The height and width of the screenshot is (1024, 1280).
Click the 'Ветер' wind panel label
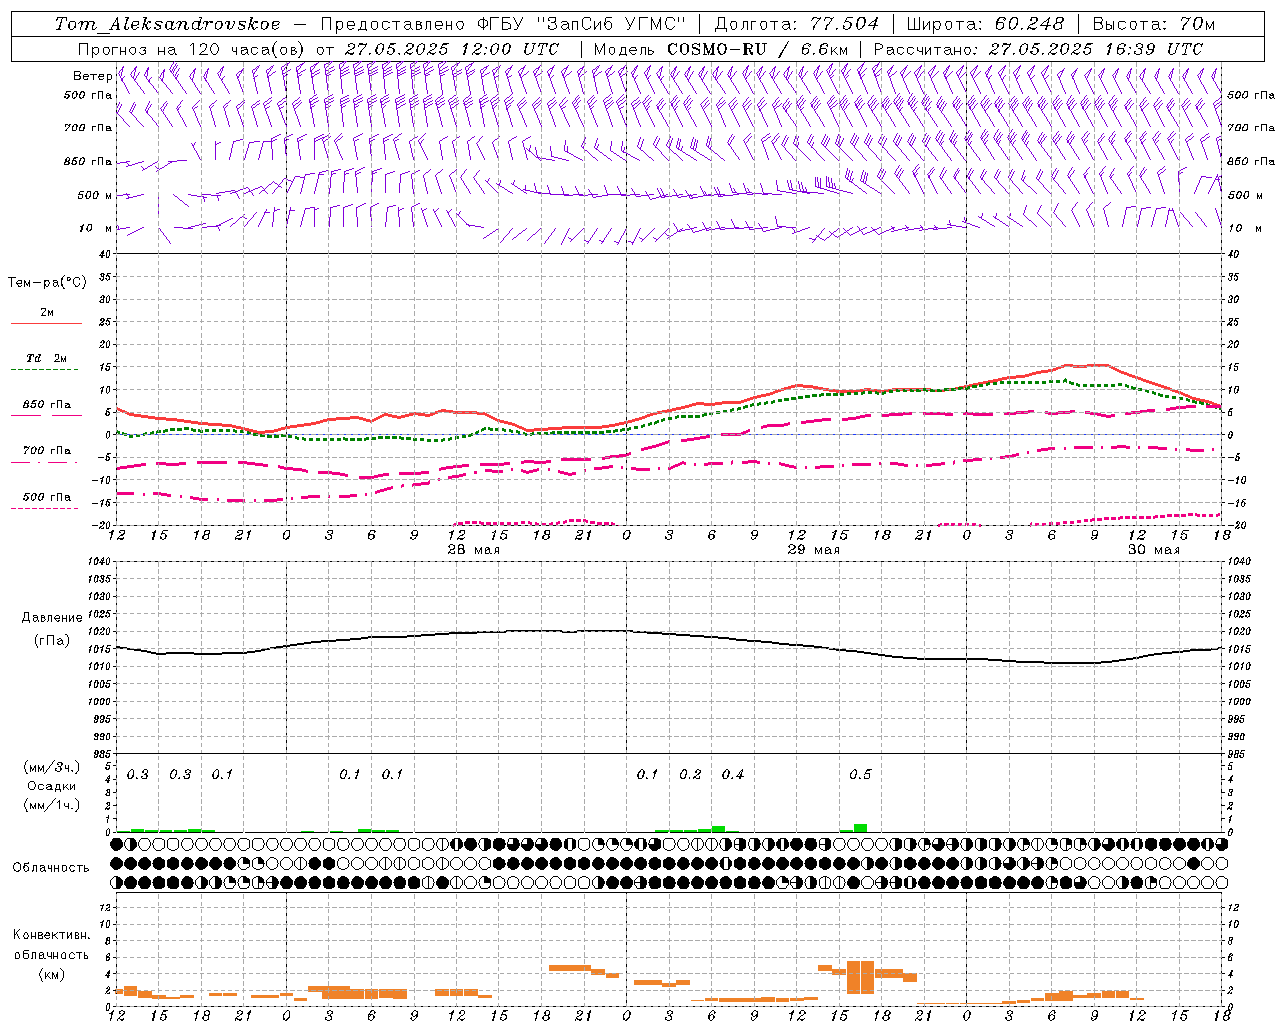coord(92,76)
